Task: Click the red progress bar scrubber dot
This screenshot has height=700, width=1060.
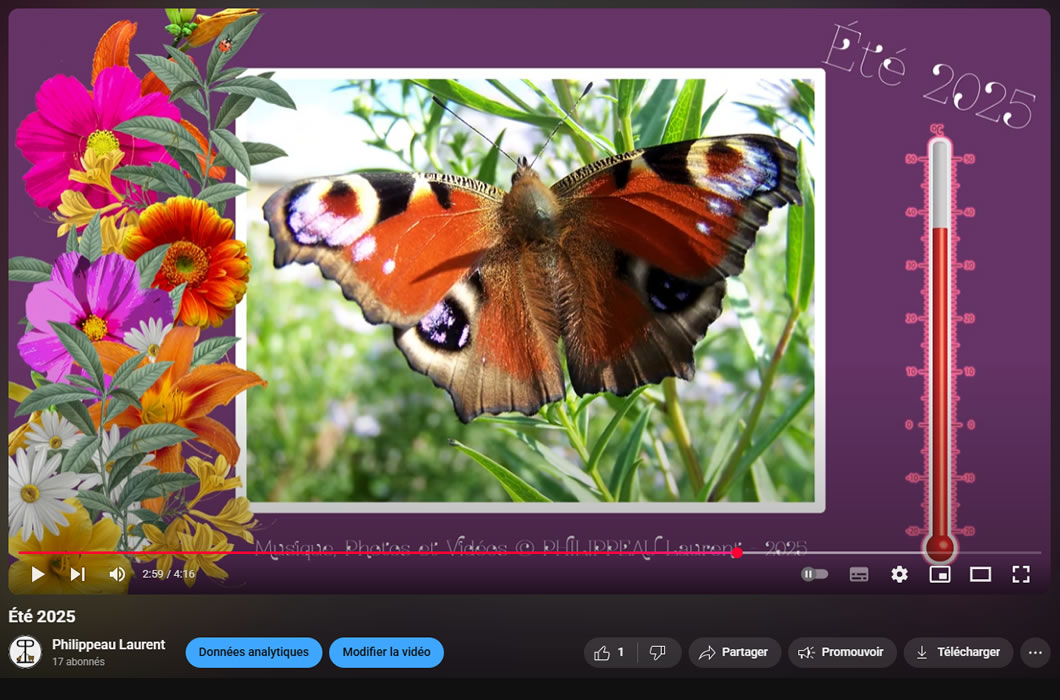Action: [x=737, y=553]
